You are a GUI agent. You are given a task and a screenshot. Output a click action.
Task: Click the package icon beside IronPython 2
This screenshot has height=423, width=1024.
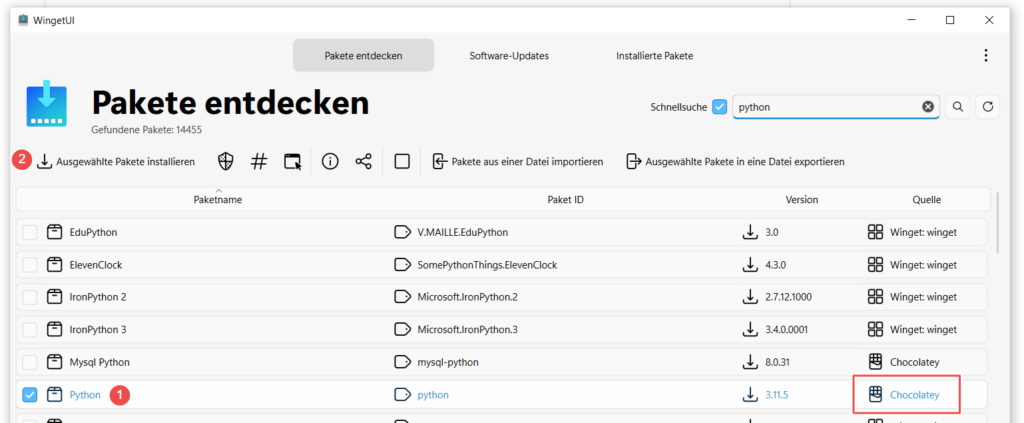click(x=54, y=297)
